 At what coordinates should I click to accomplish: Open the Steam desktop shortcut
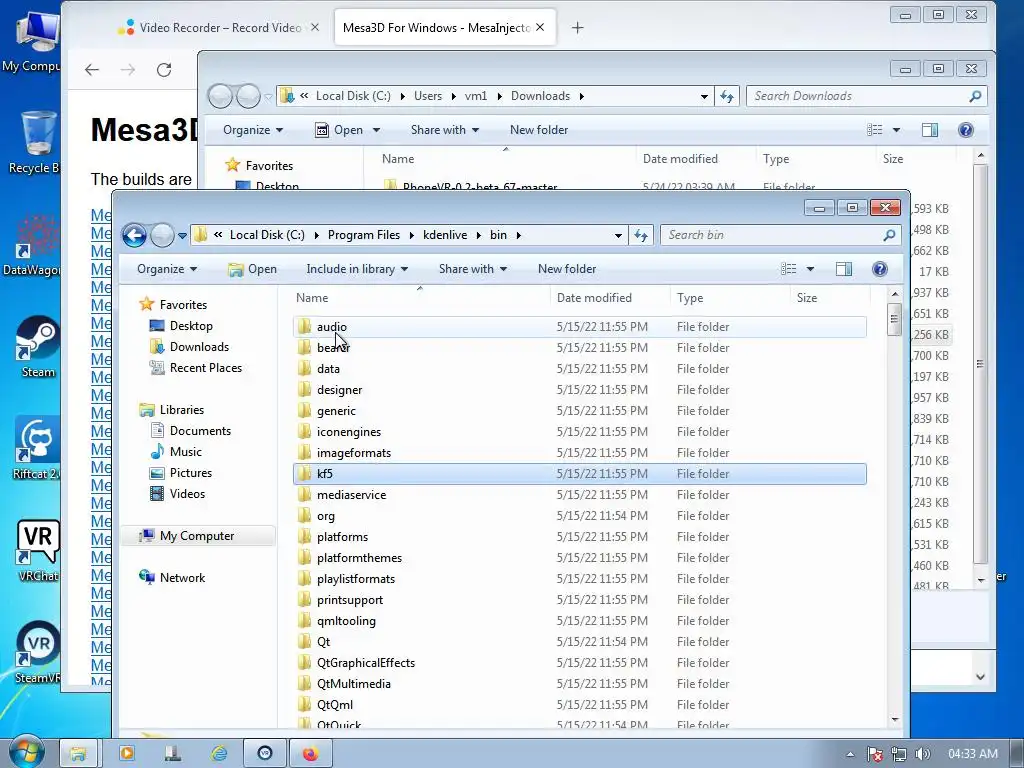38,347
